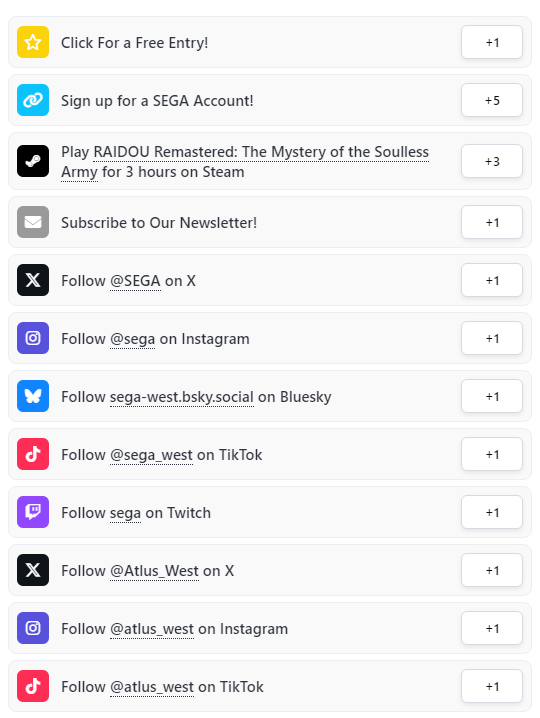540x718 pixels.
Task: Click the TikTok icon beside @atlus_west
Action: click(x=33, y=686)
